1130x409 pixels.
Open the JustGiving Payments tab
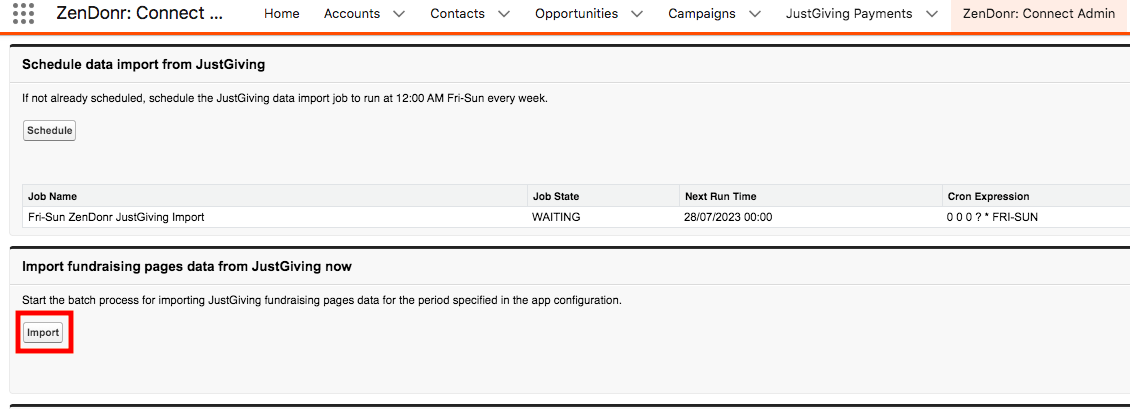click(x=849, y=14)
